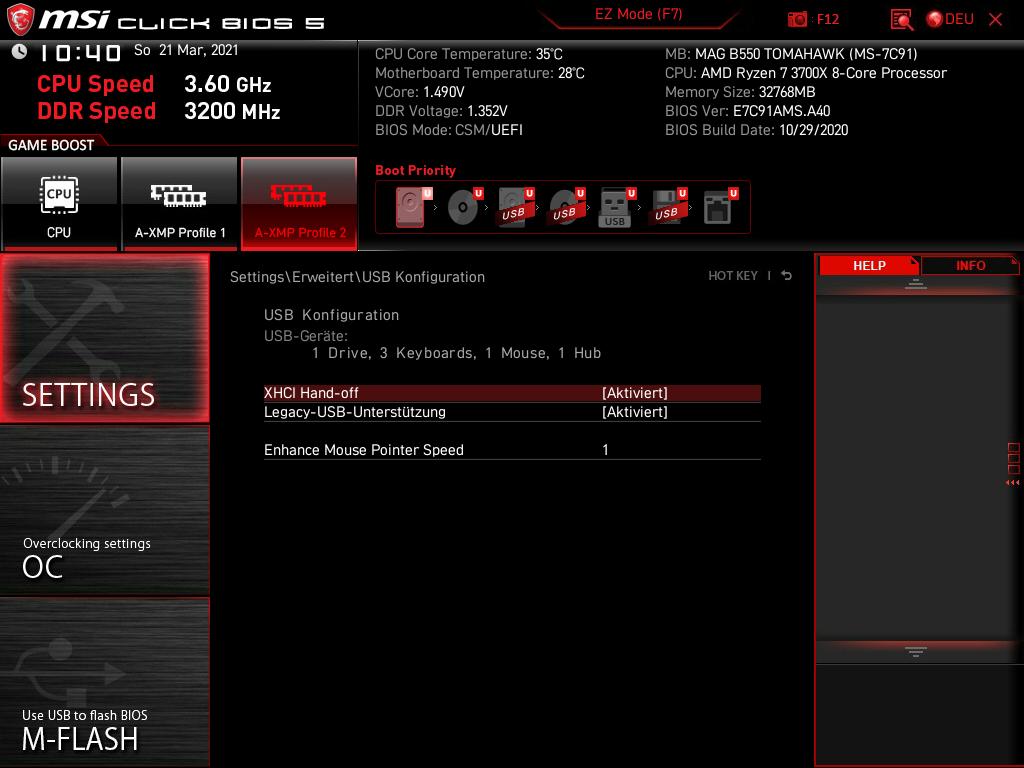Image resolution: width=1024 pixels, height=768 pixels.
Task: Click the USB hard disk boot icon
Action: pos(512,206)
